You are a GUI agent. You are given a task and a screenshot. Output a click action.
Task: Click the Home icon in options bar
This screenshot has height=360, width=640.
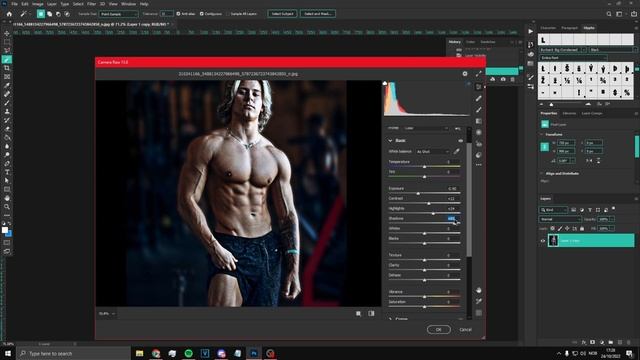point(9,14)
